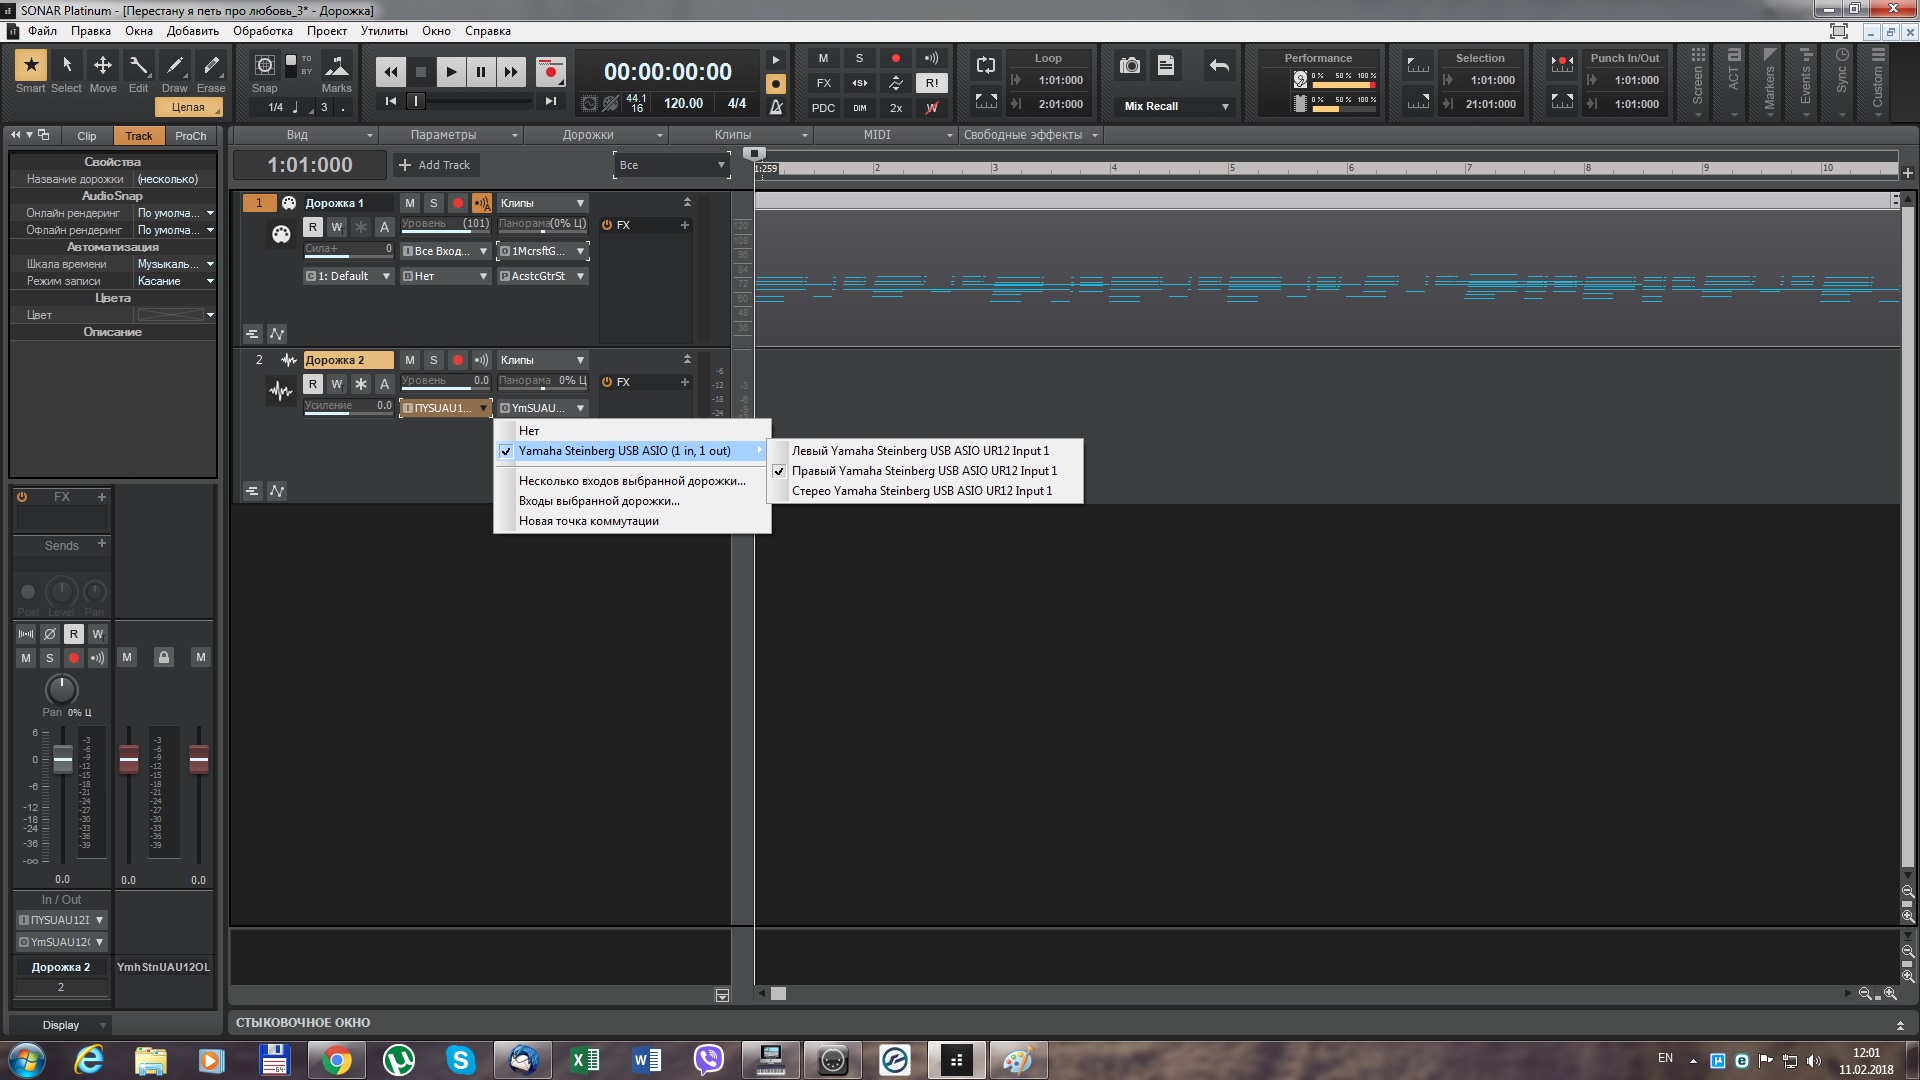Open the Все track filter dropdown

(671, 165)
